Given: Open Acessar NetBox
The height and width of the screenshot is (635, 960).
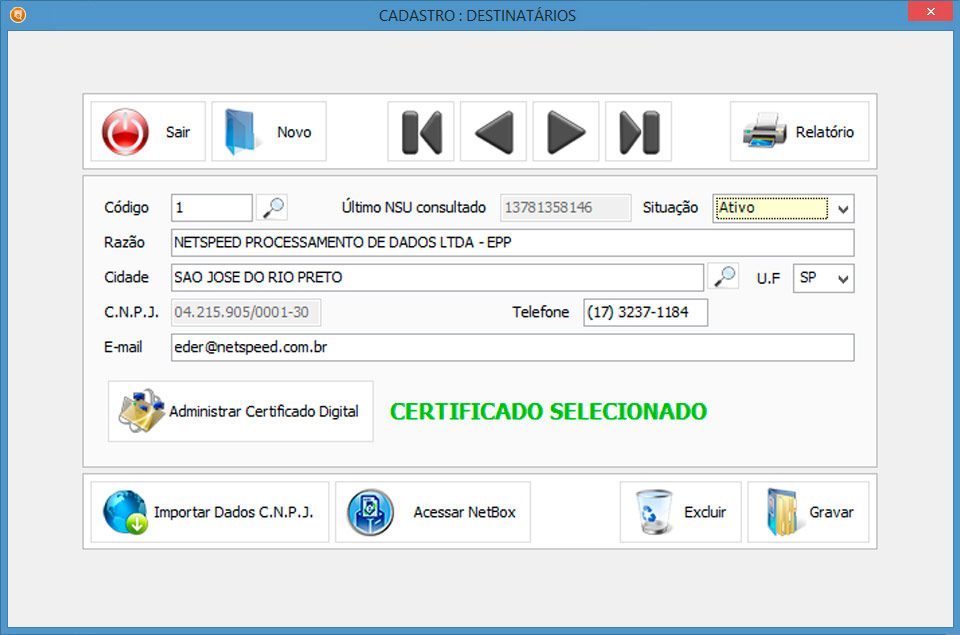Looking at the screenshot, I should (433, 512).
